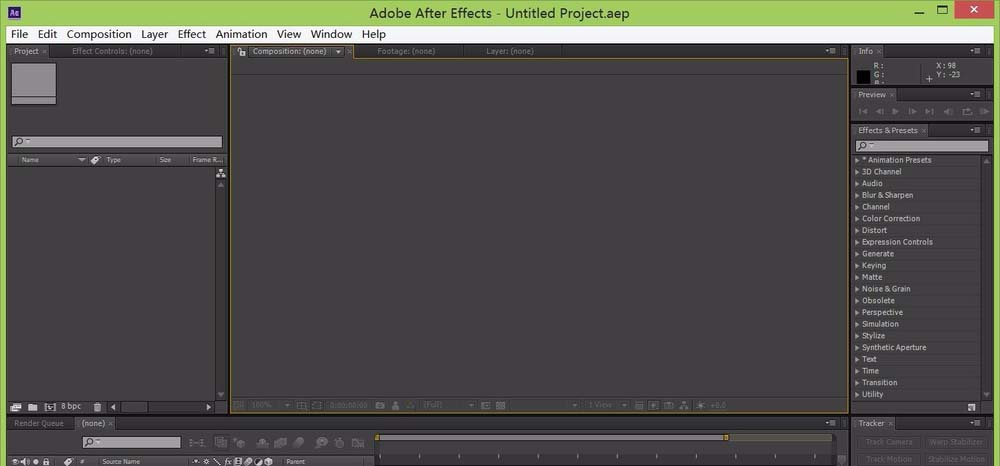This screenshot has width=1000, height=466.
Task: Expand the Blur & Sharpen category
Action: 857,196
